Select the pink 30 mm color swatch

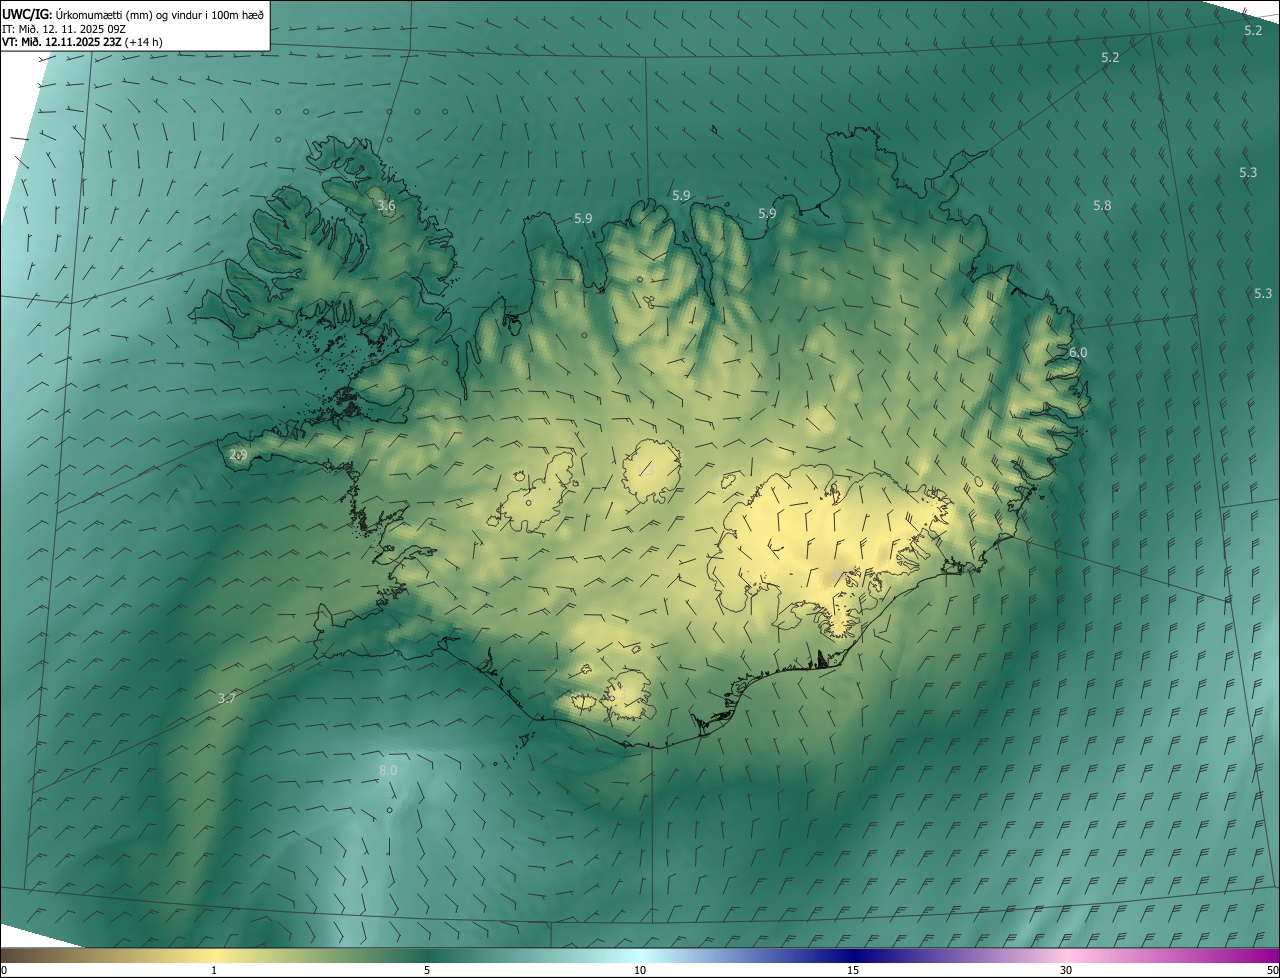[x=1066, y=956]
